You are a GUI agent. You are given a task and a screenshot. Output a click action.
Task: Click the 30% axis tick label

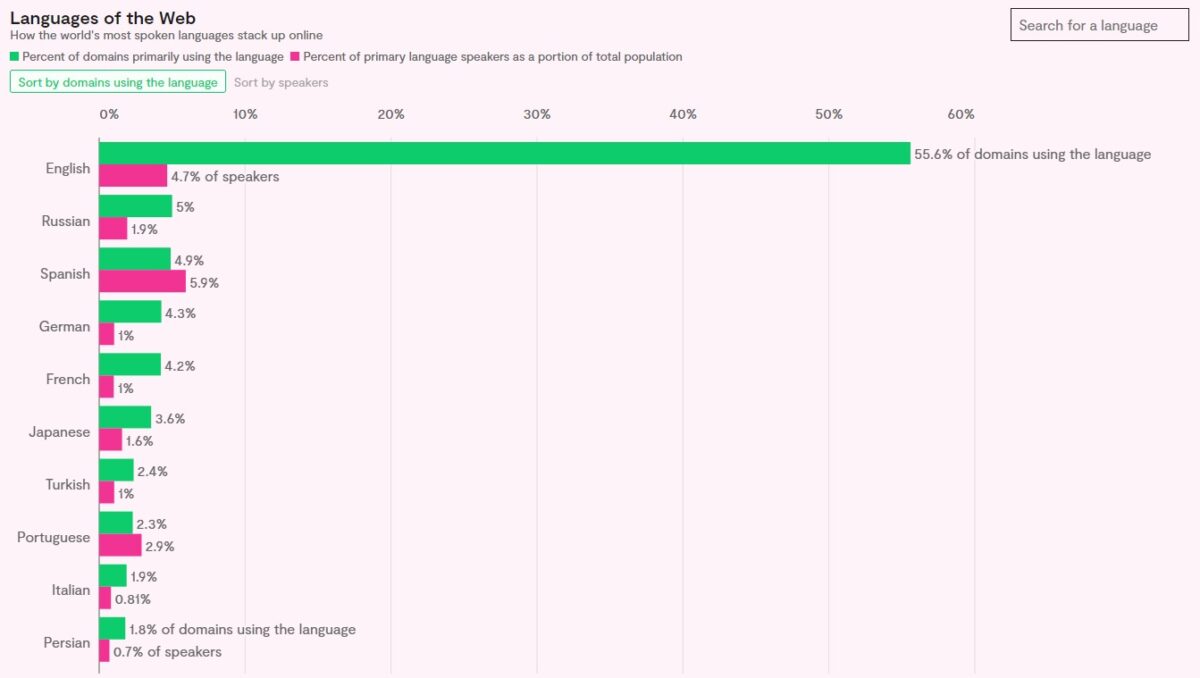pyautogui.click(x=537, y=114)
